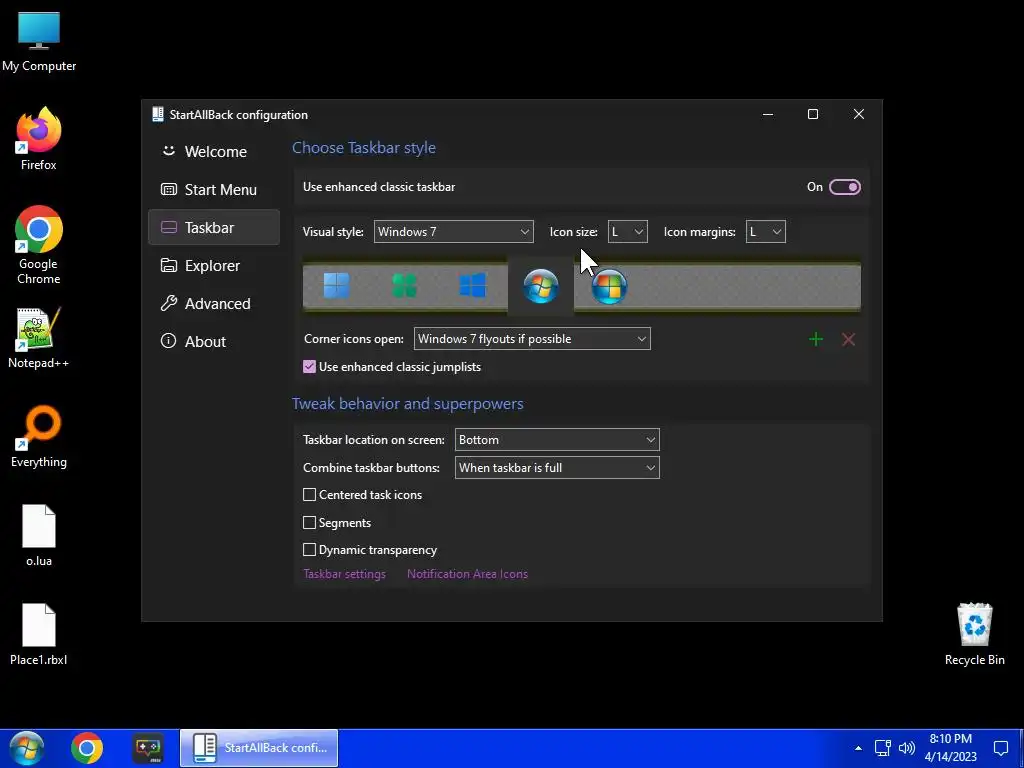Select the Taskbar section in sidebar
This screenshot has height=768, width=1024.
click(214, 227)
